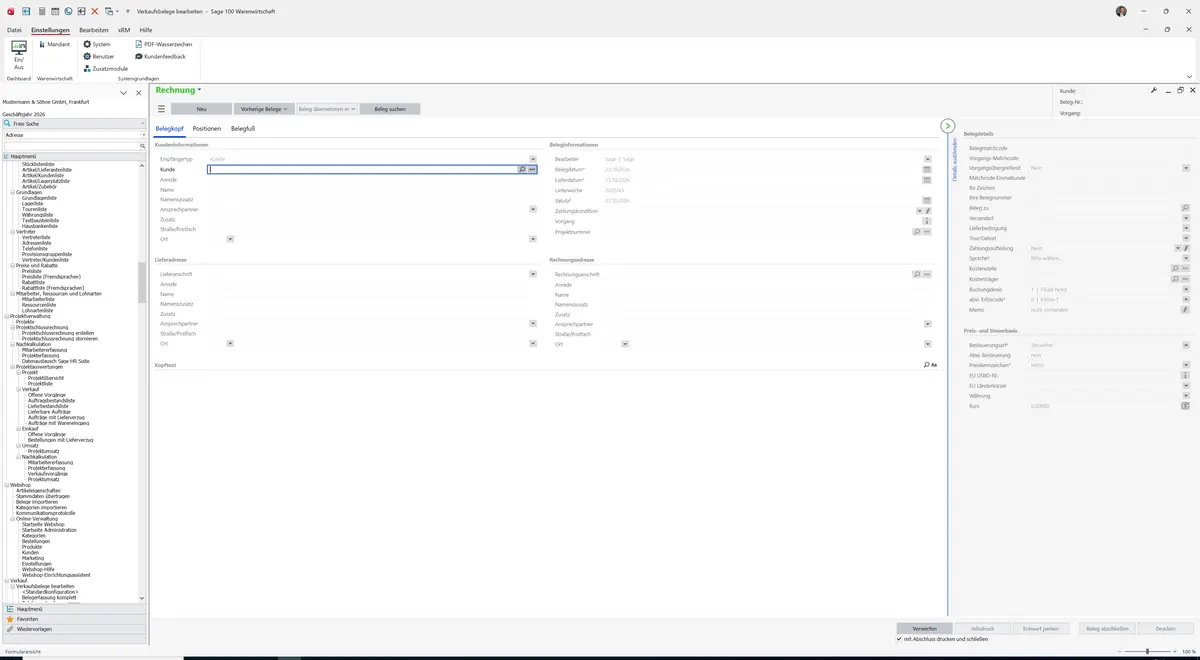Screen dimensions: 1200x660
Task: Open the Belegdatum calendar picker
Action: coord(927,170)
